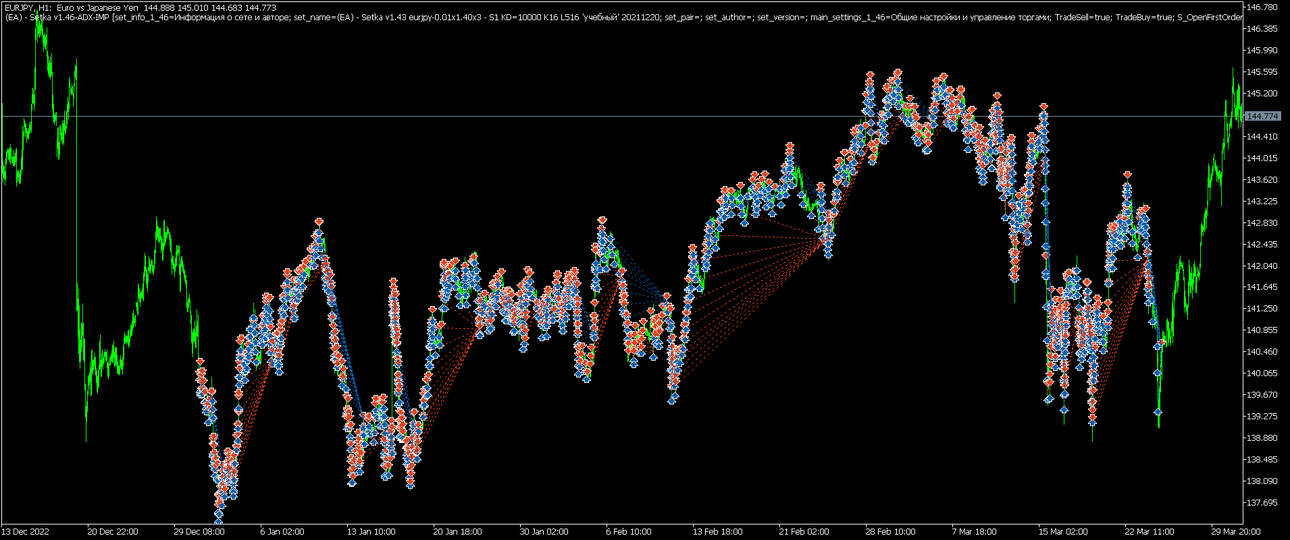The height and width of the screenshot is (540, 1290).
Task: Select the horizontal bid price line
Action: click(x=622, y=117)
